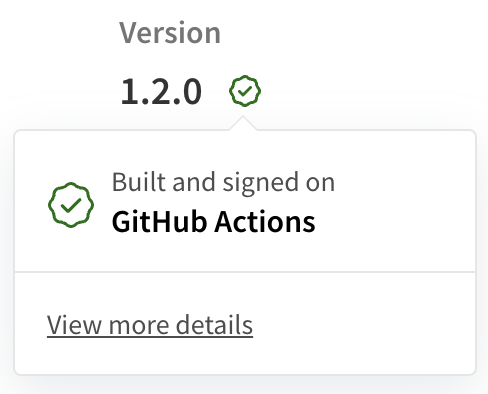Click empty popup area right of GitHub Actions

393,222
